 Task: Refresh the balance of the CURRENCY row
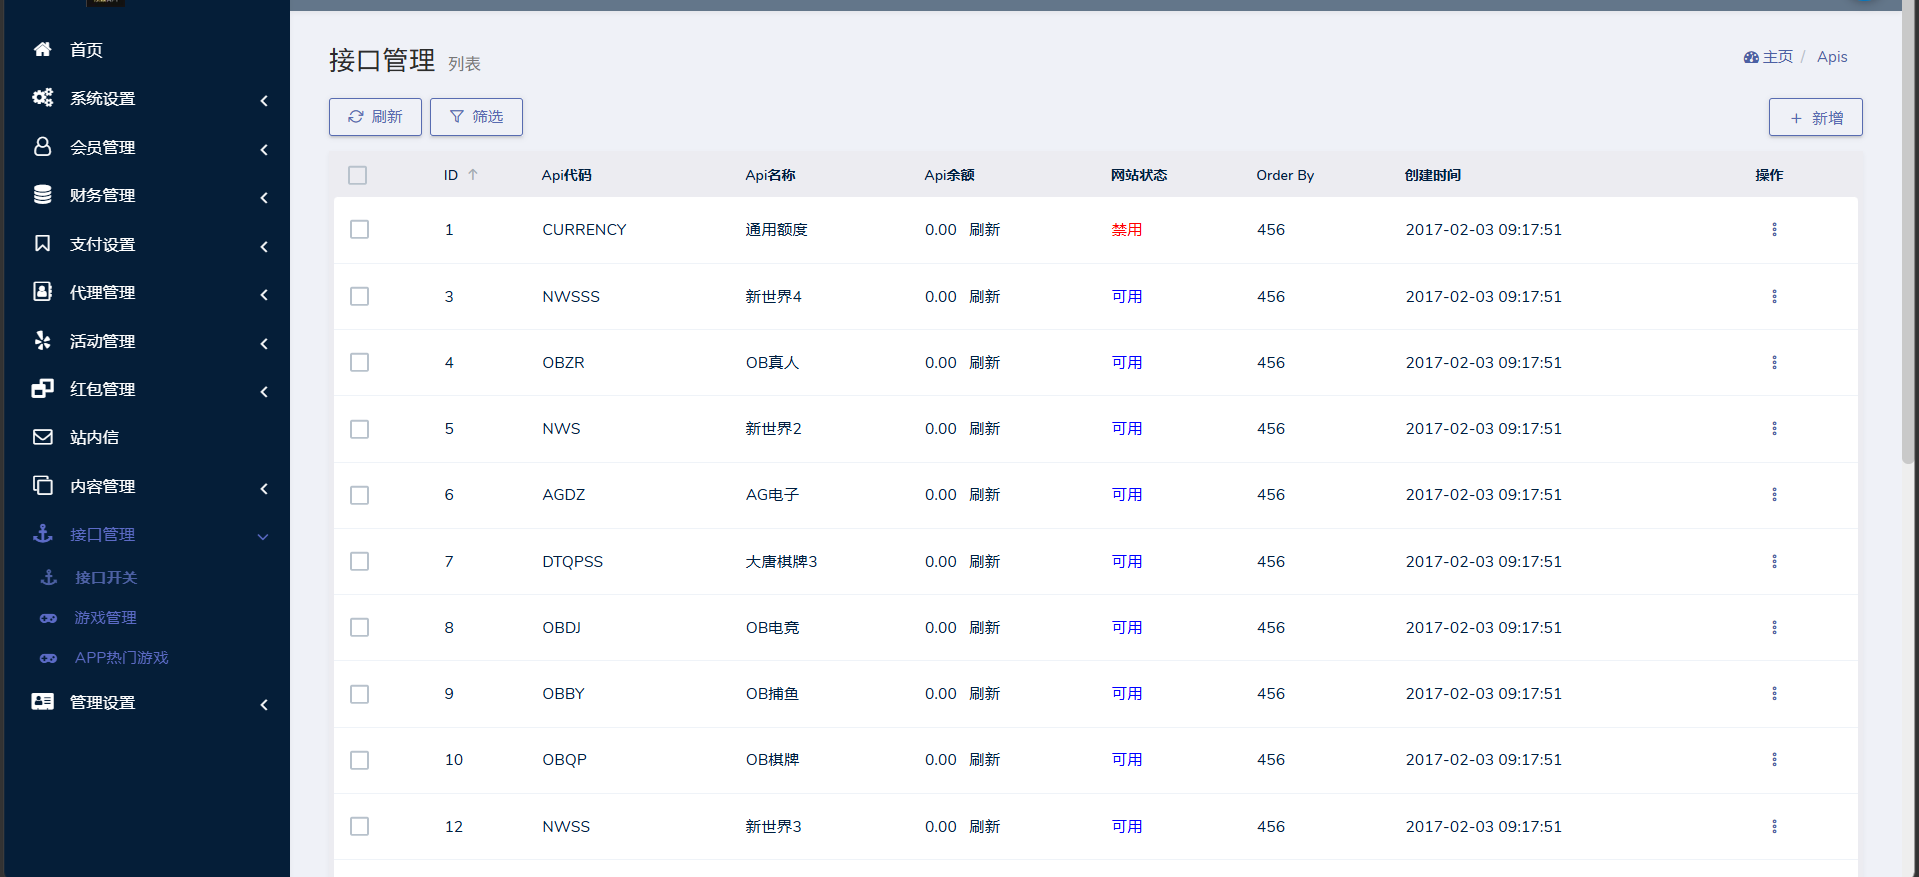pos(984,230)
